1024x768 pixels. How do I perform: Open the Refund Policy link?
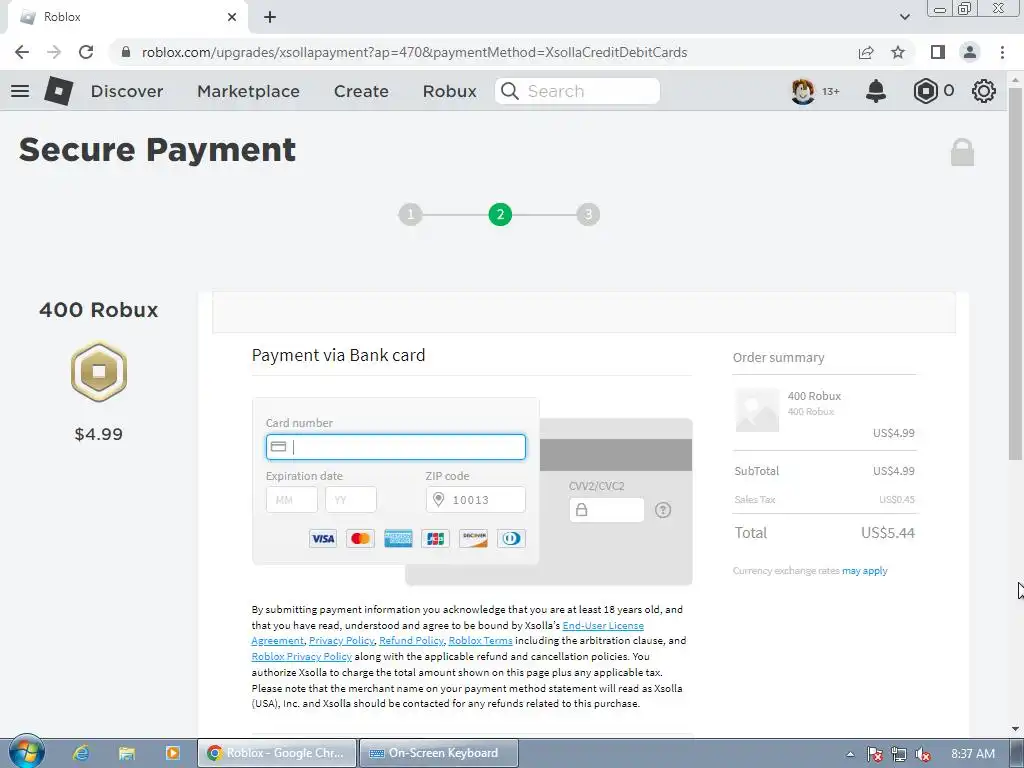(411, 641)
